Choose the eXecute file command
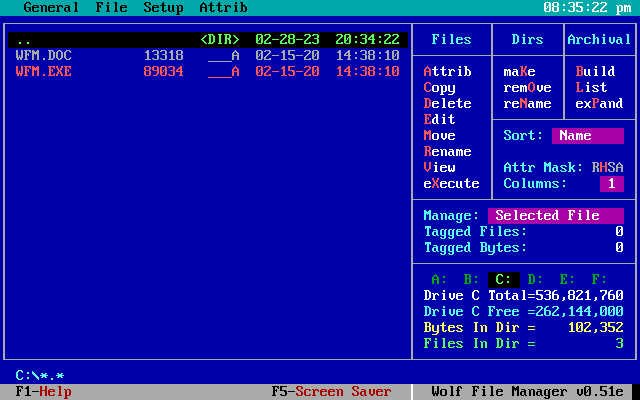Screen dimensions: 640x400 tap(451, 184)
